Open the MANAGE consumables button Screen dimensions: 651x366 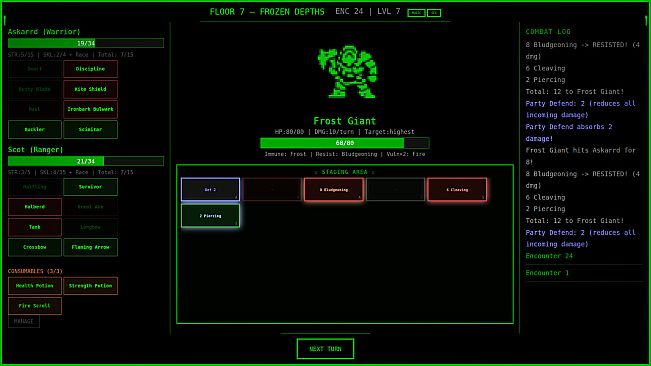point(24,321)
